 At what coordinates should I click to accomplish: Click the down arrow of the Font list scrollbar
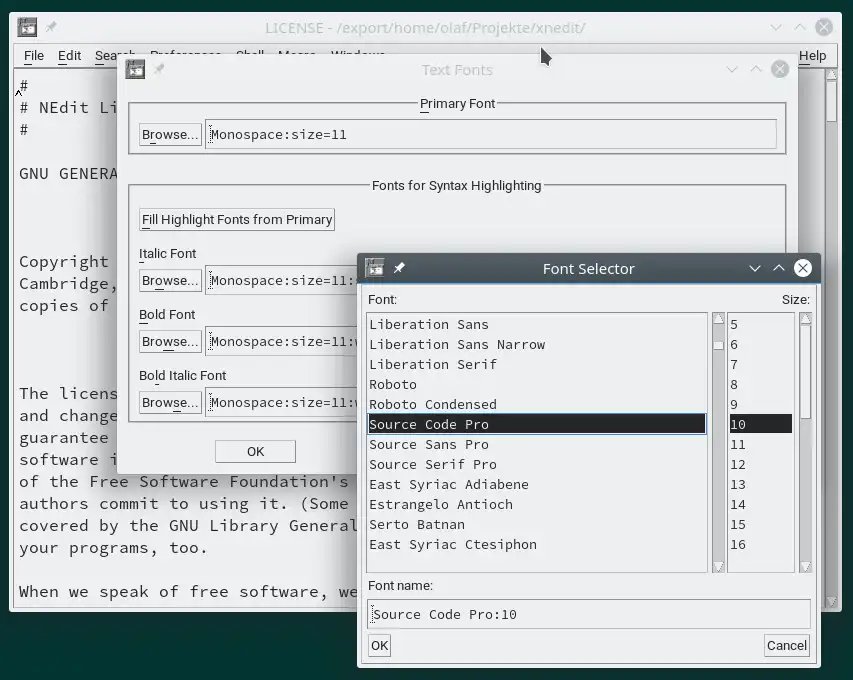pyautogui.click(x=718, y=567)
